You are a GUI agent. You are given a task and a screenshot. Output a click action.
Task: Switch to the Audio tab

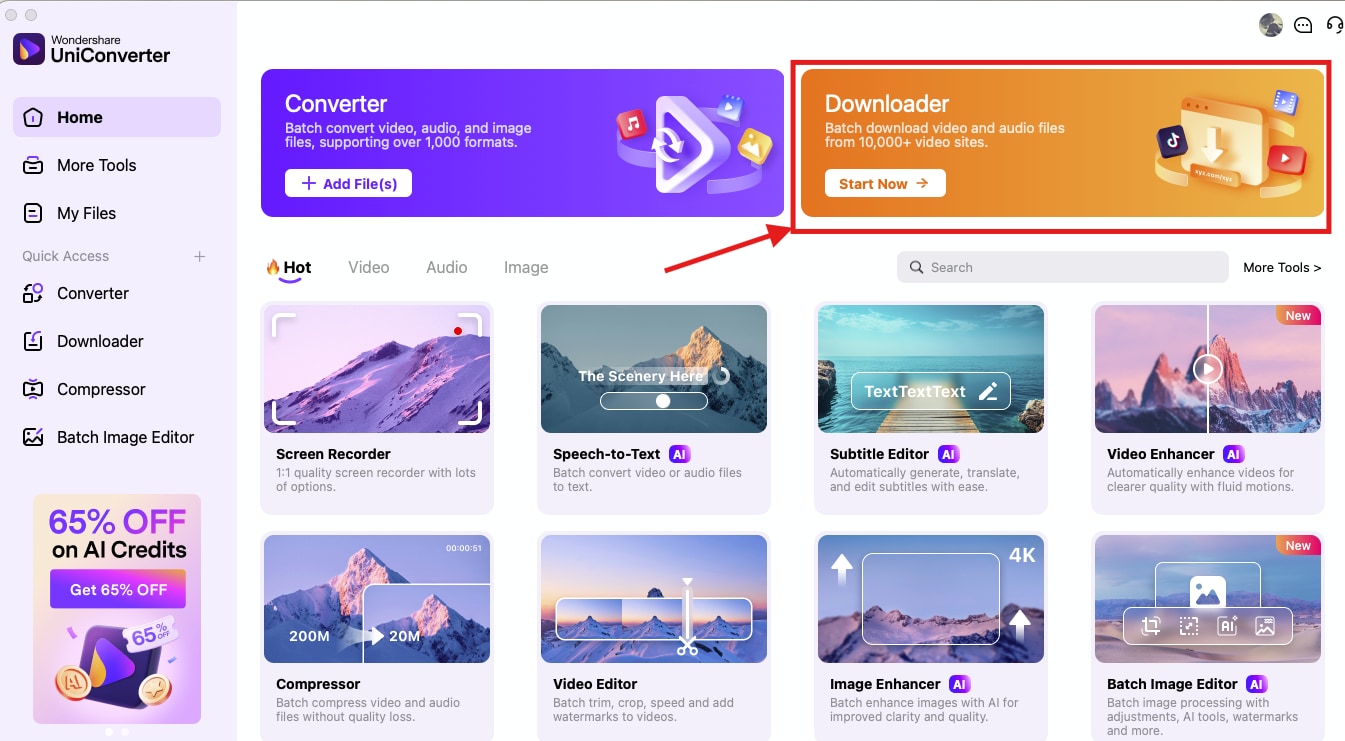click(x=447, y=267)
